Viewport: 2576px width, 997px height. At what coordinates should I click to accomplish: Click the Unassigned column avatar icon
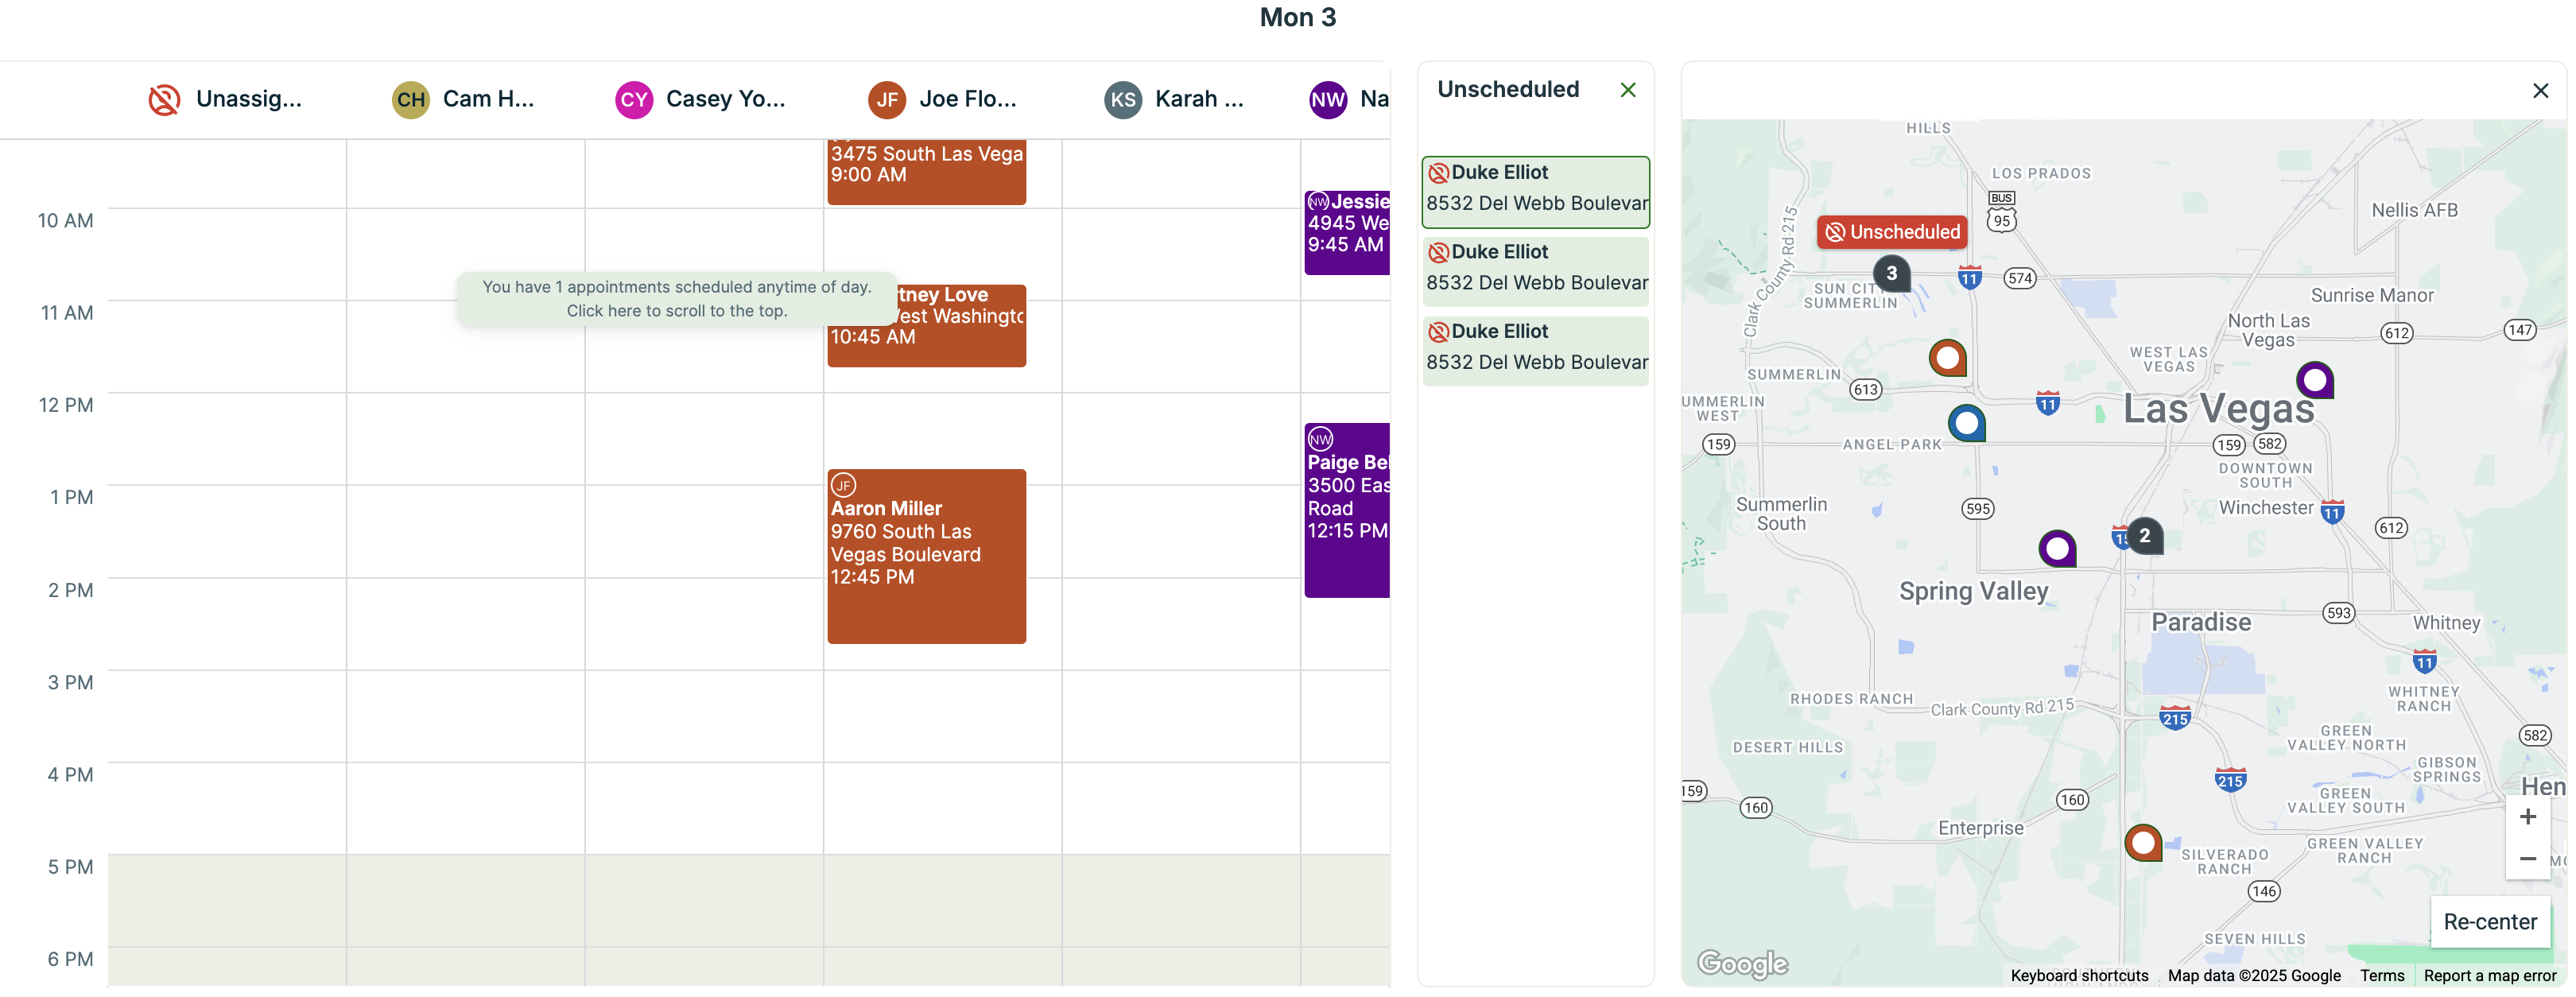pos(164,99)
